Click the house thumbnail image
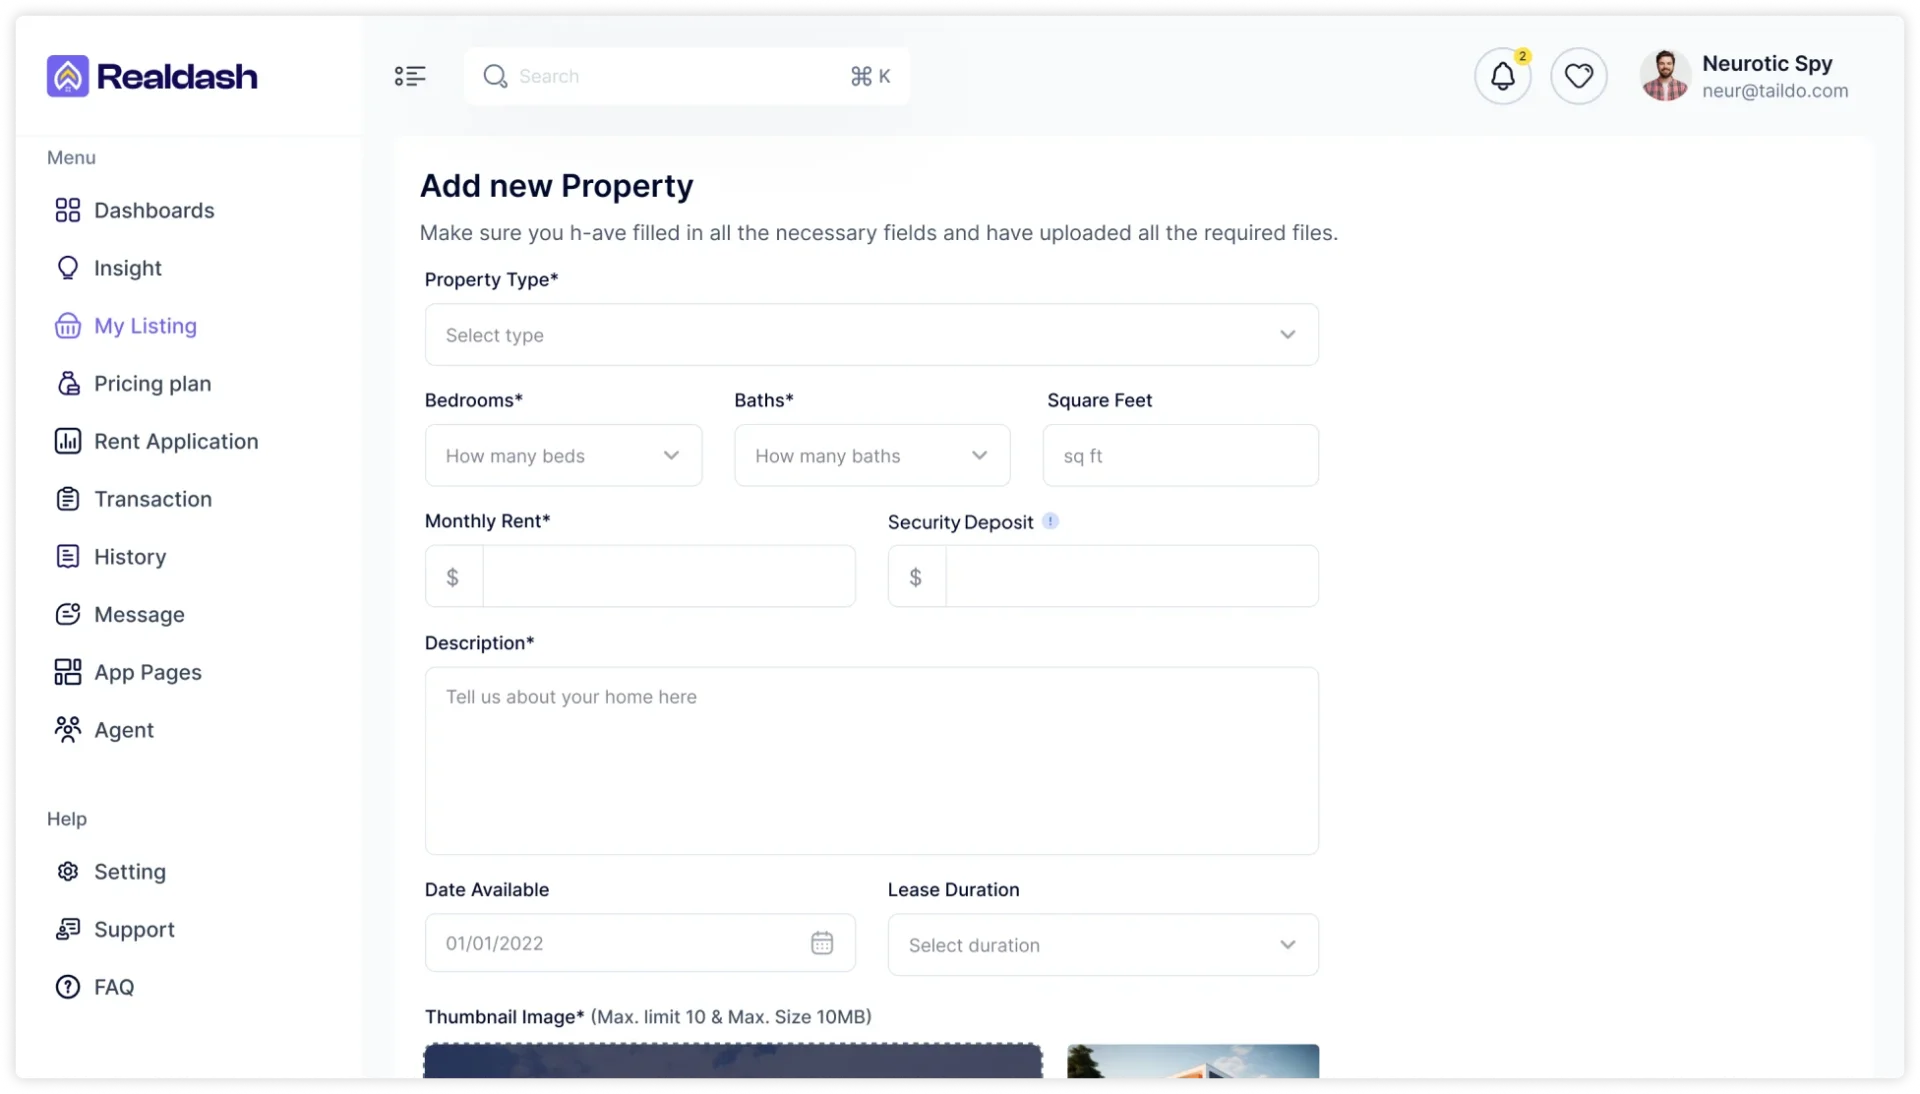 tap(1193, 1061)
